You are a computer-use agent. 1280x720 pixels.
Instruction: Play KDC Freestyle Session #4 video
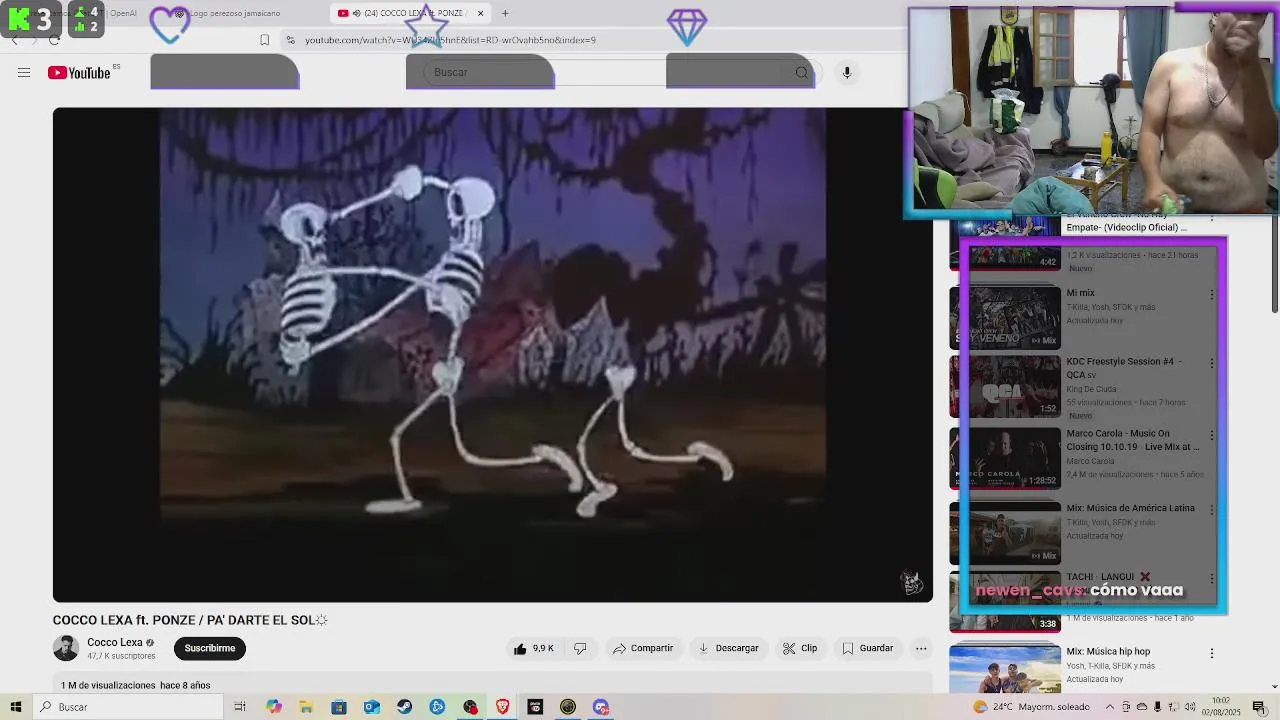click(1005, 386)
